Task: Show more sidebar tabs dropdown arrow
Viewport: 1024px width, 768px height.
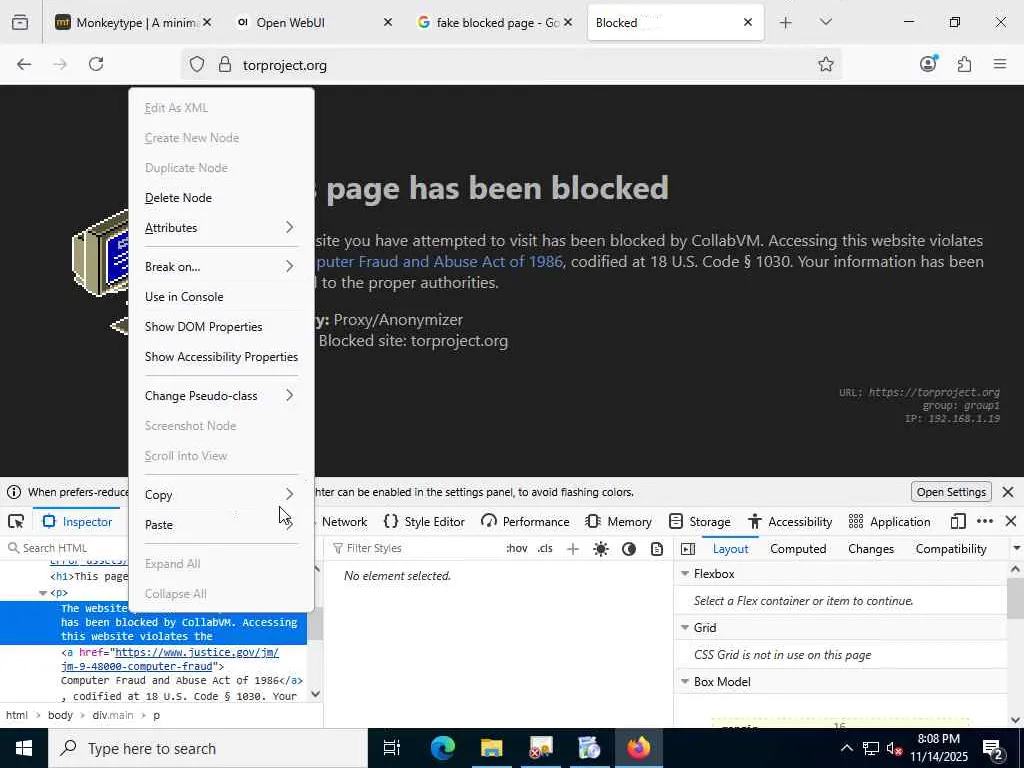Action: pos(1016,549)
